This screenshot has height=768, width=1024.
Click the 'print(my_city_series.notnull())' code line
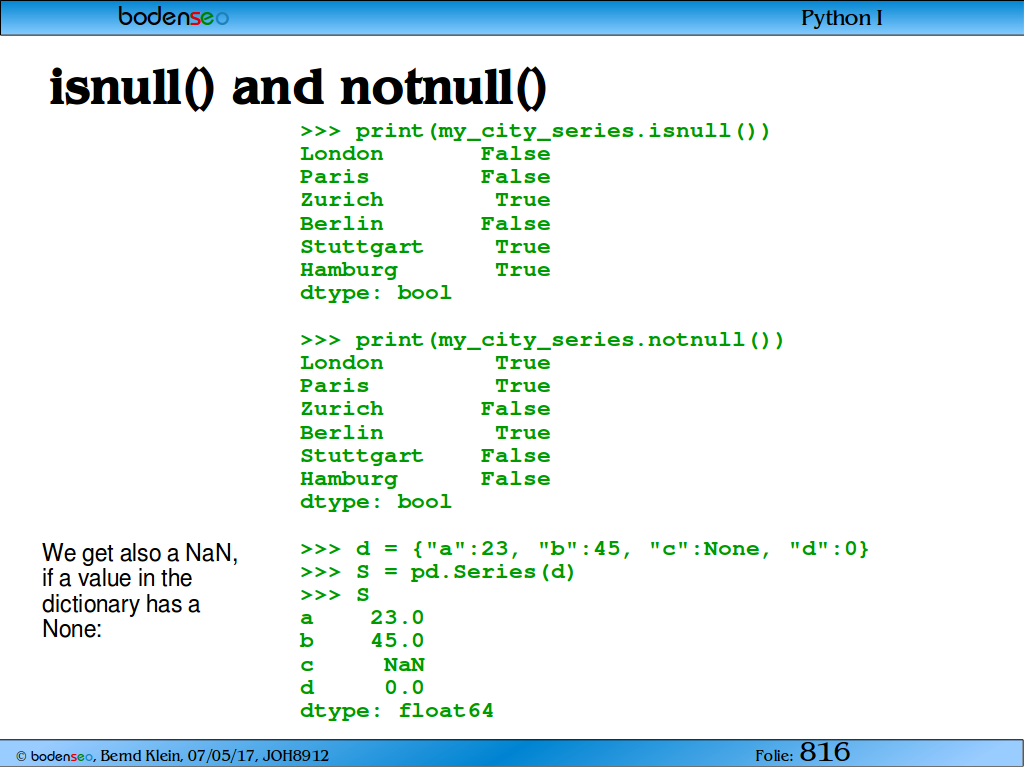click(x=541, y=340)
